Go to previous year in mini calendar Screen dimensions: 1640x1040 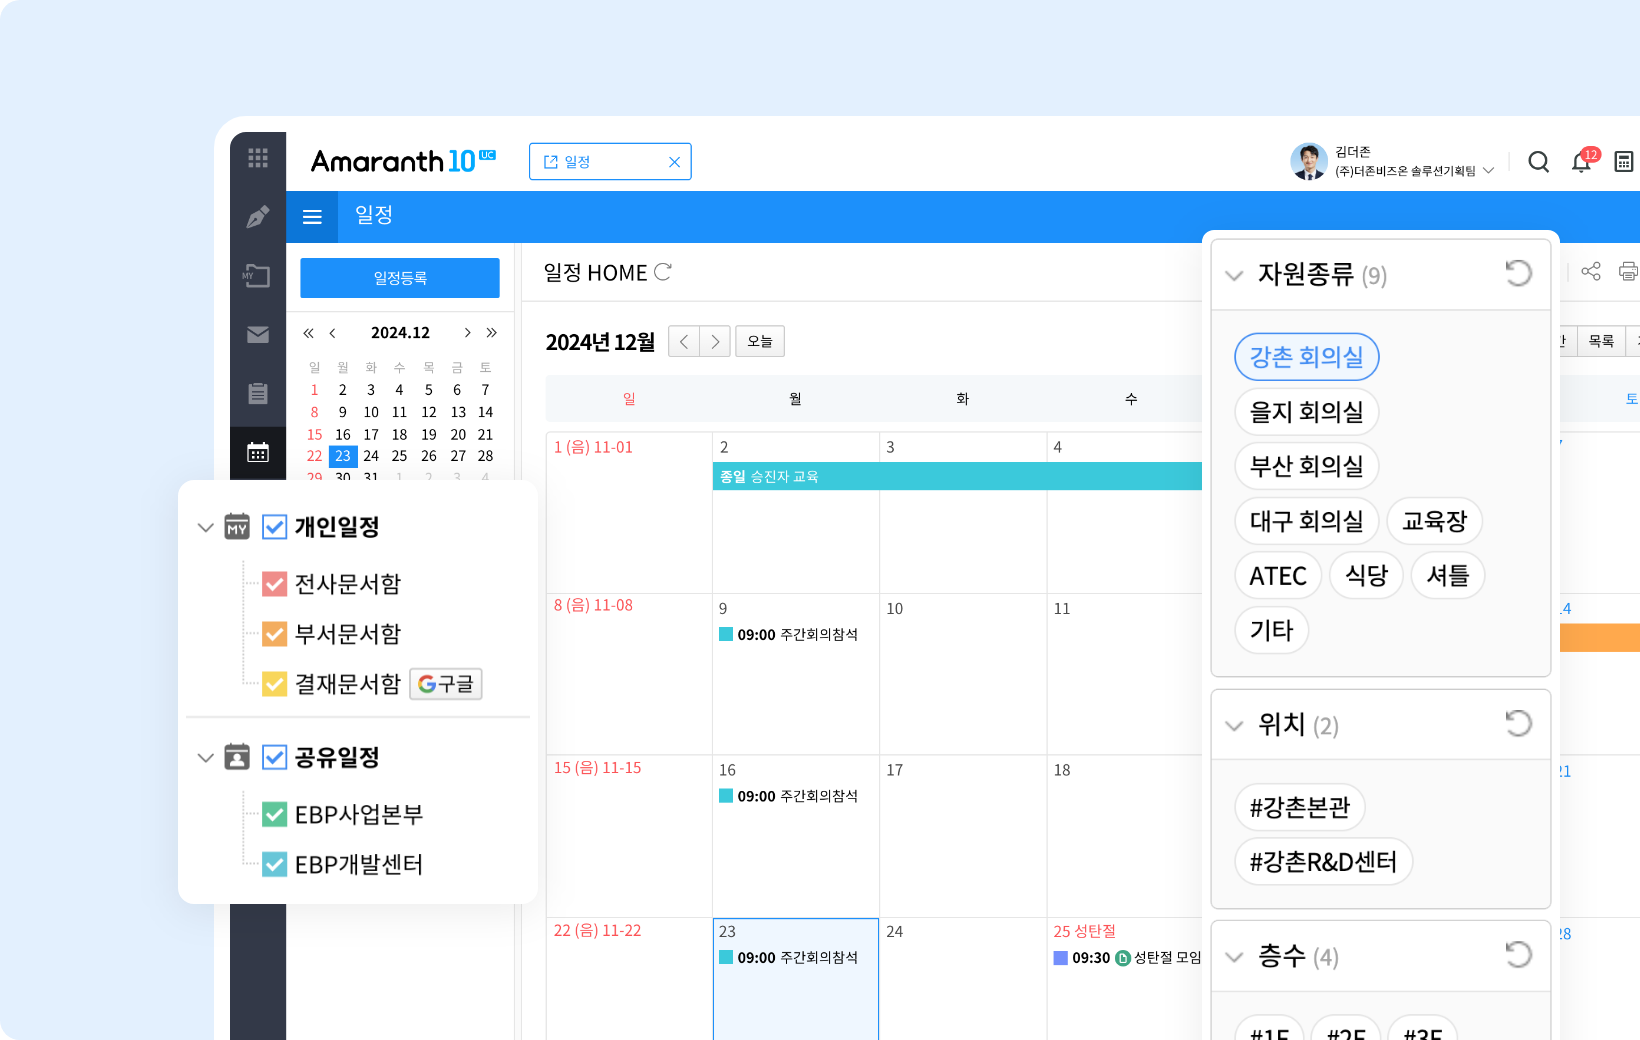308,333
